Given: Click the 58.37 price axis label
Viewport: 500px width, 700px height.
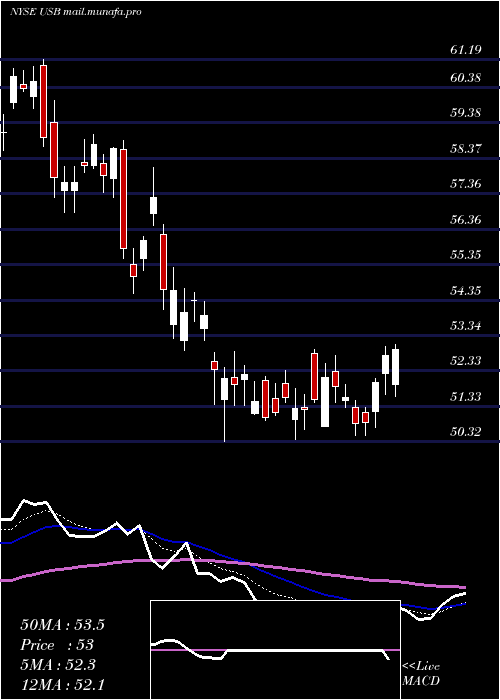Looking at the screenshot, I should click(x=466, y=148).
